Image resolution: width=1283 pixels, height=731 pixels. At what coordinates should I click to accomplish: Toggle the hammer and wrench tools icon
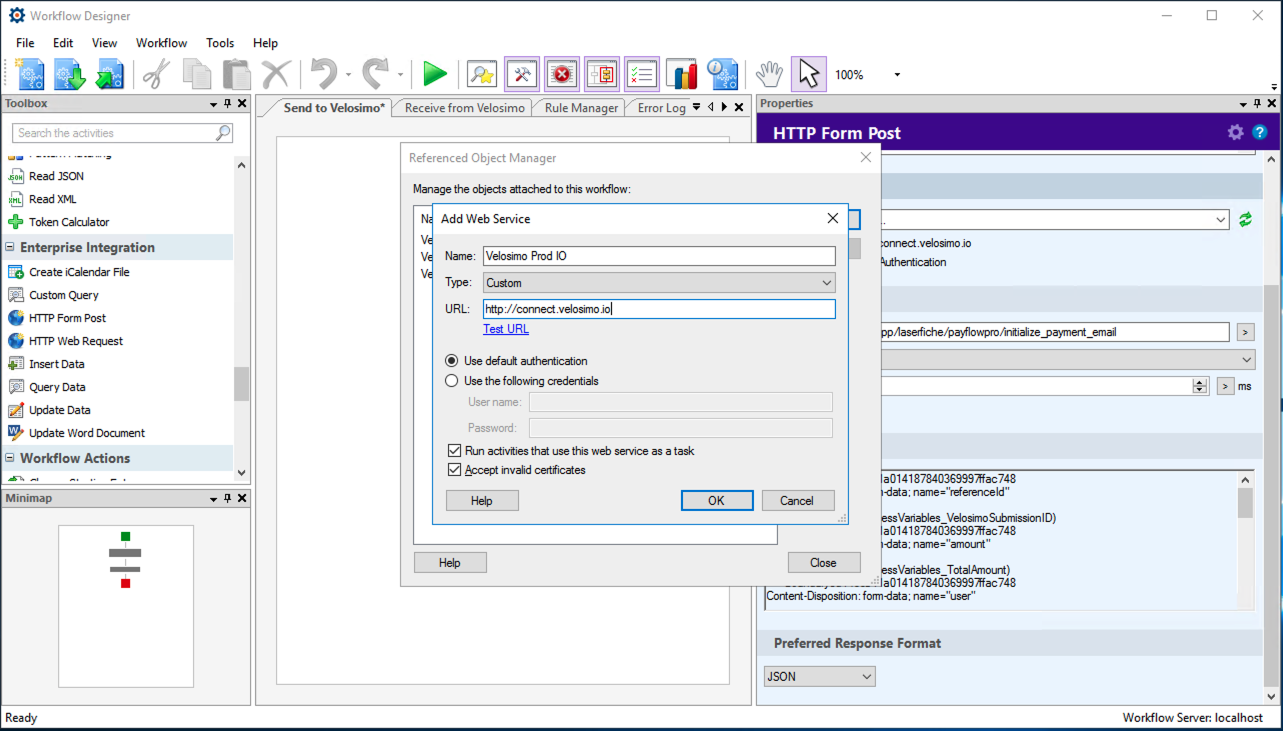[522, 74]
